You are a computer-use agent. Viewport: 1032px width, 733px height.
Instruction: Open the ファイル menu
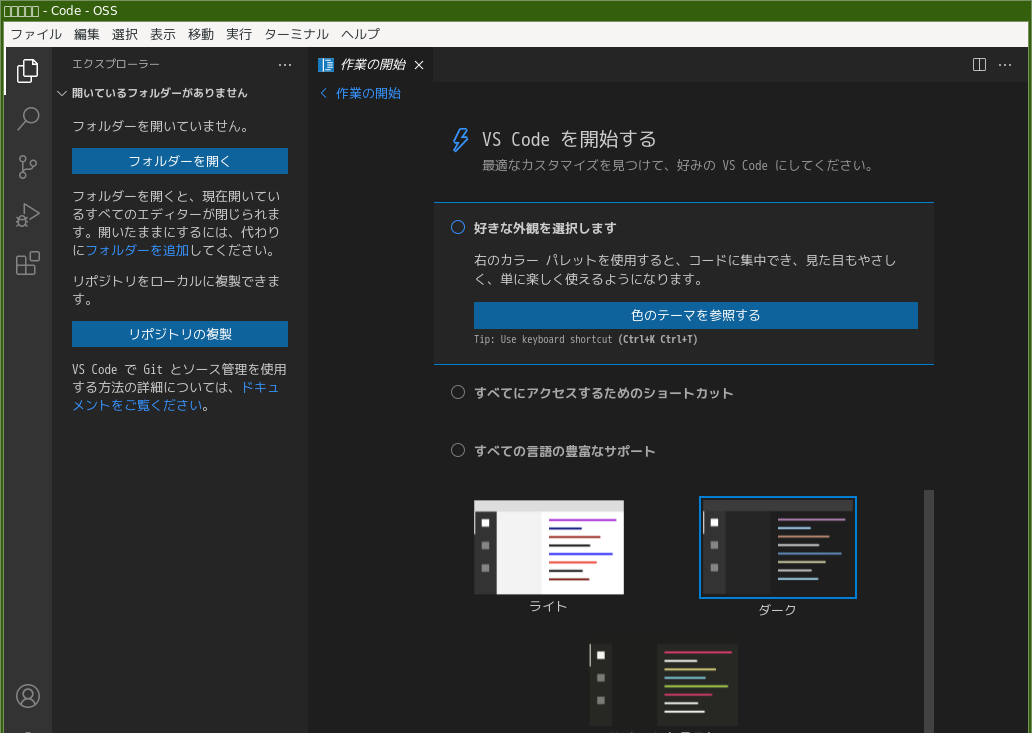(36, 34)
